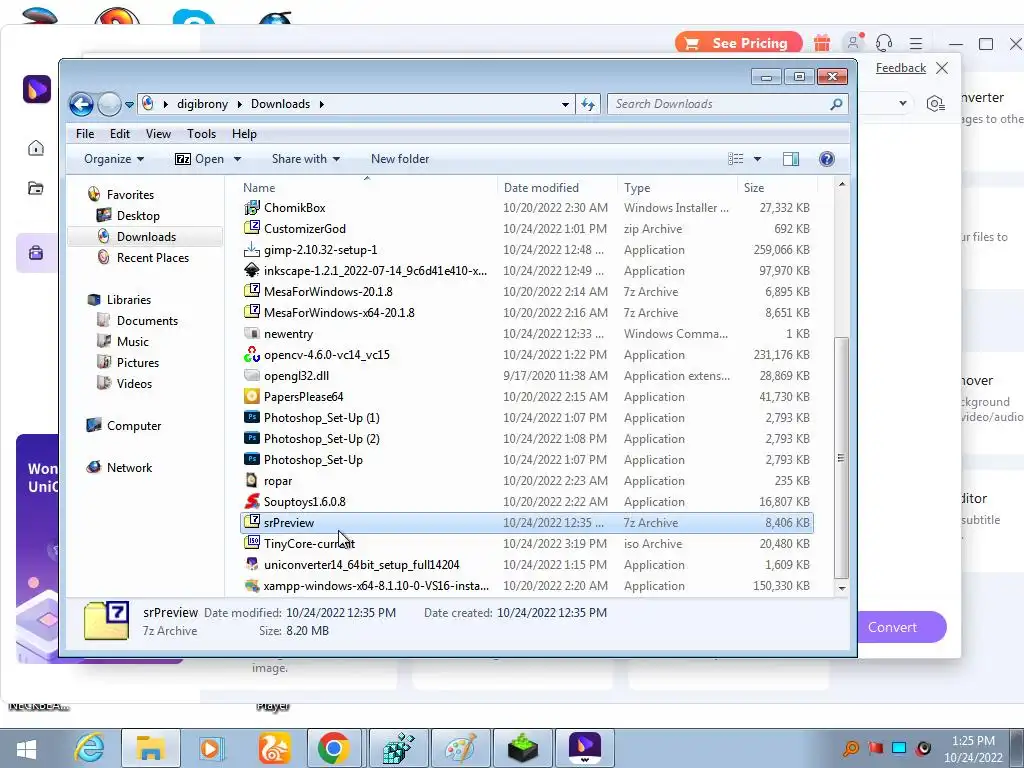This screenshot has height=768, width=1024.
Task: Click the file list scrollbar up arrow
Action: click(x=842, y=185)
